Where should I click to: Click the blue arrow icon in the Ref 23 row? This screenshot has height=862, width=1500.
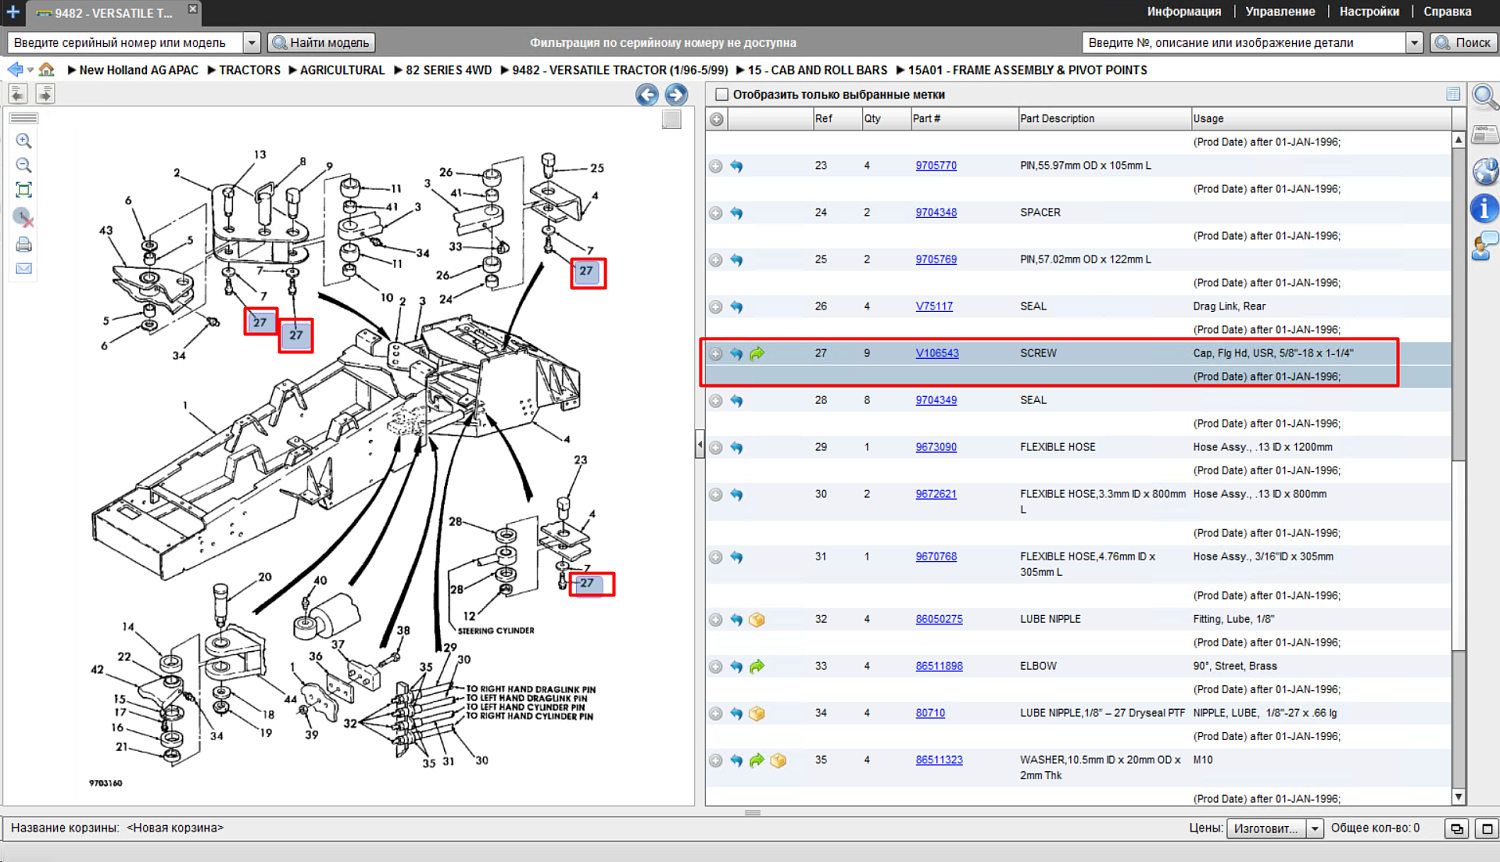737,166
